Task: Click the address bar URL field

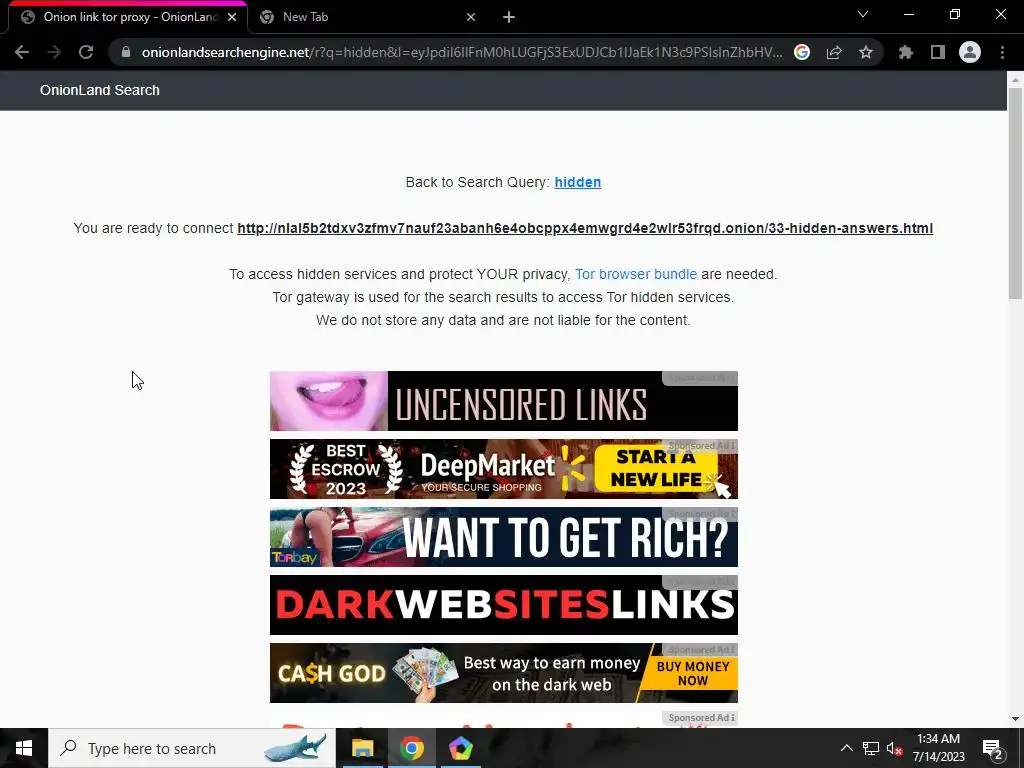Action: point(461,52)
